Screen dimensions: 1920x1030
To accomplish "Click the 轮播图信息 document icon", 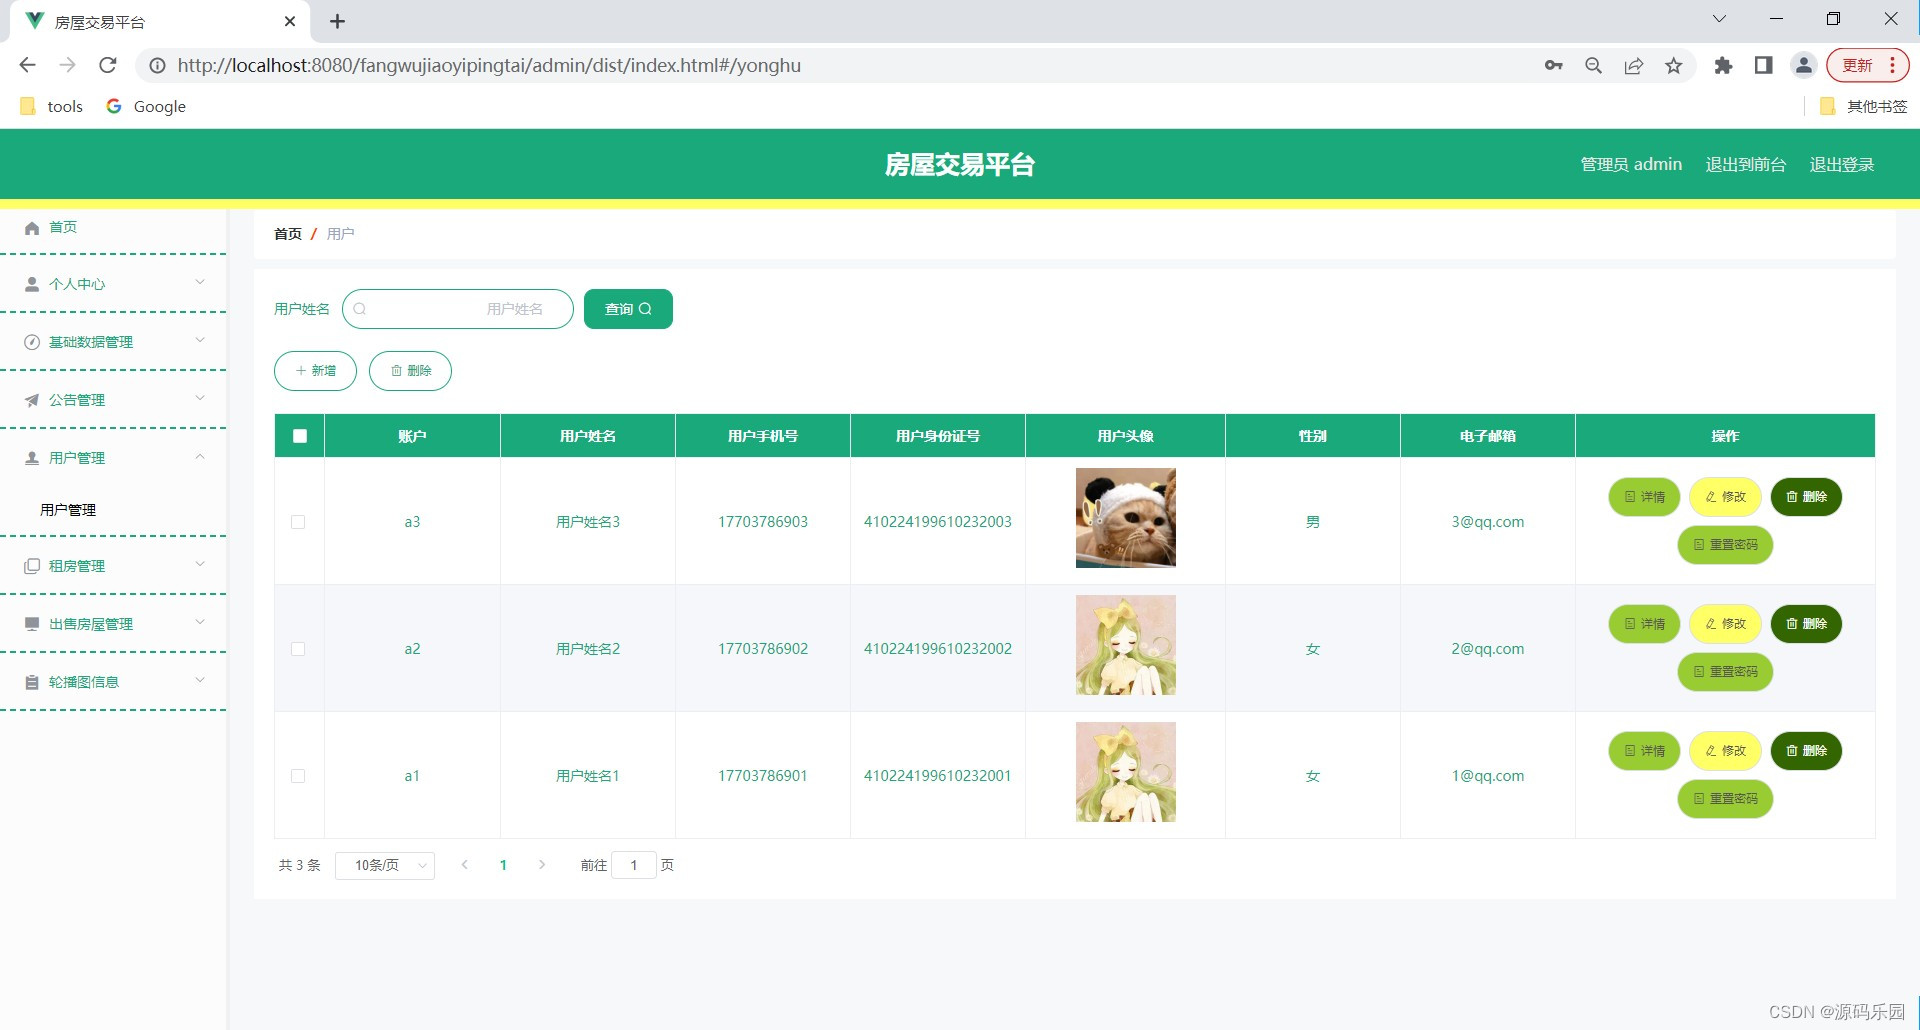I will click(x=31, y=681).
